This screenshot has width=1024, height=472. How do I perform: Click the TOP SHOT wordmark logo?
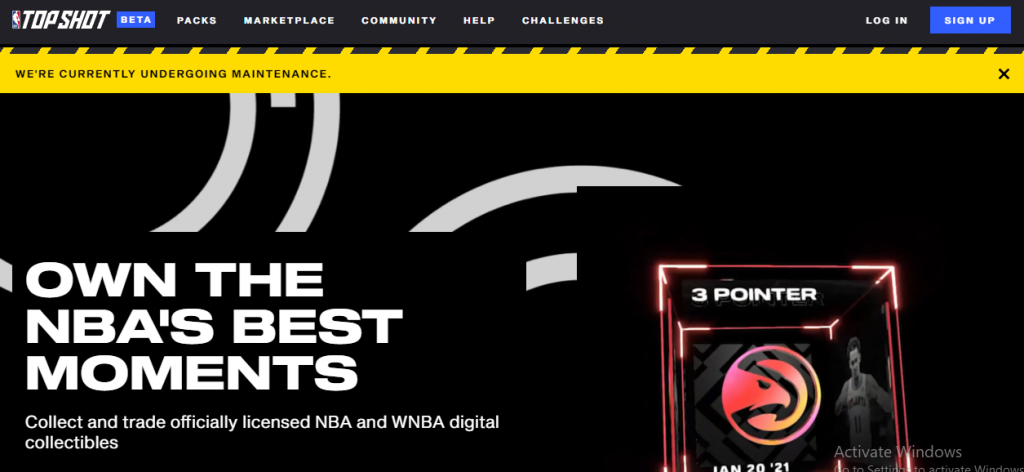tap(65, 20)
